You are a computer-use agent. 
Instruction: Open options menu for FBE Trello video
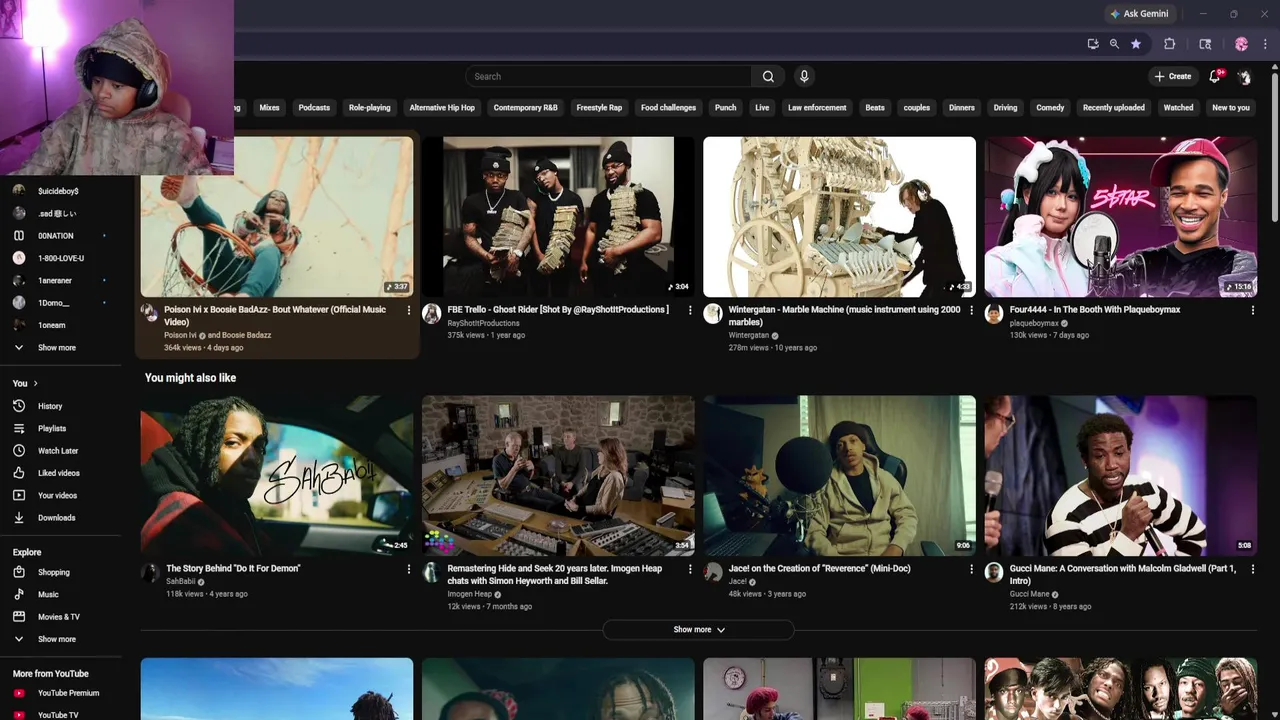coord(689,310)
